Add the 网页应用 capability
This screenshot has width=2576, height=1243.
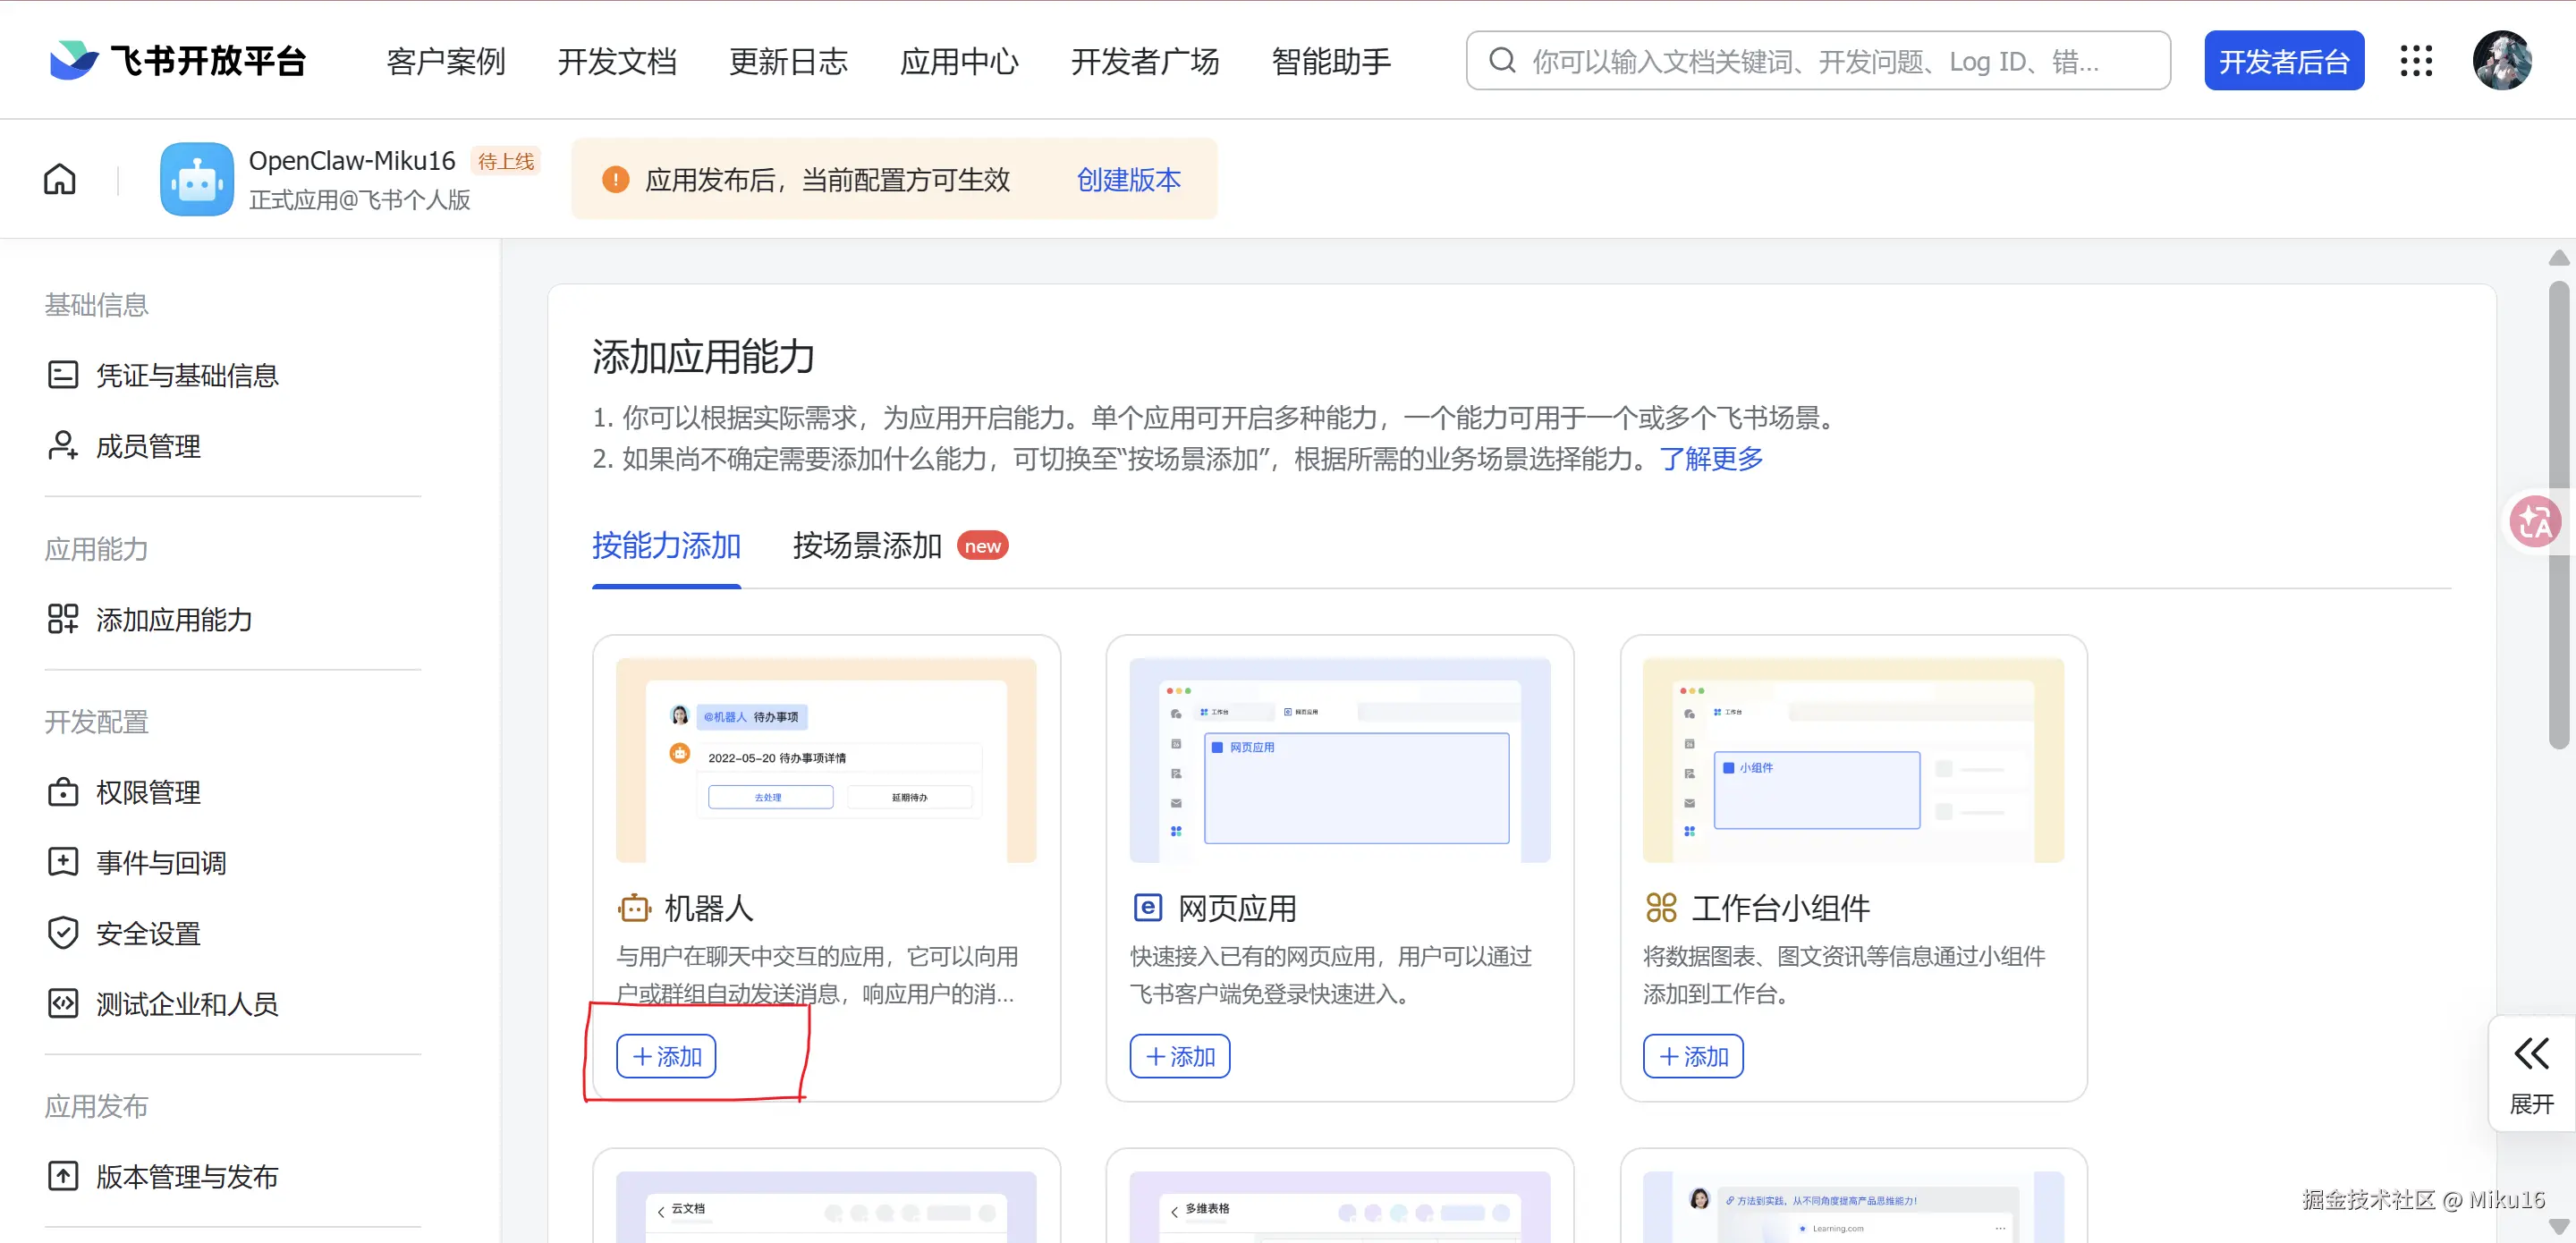pos(1179,1056)
